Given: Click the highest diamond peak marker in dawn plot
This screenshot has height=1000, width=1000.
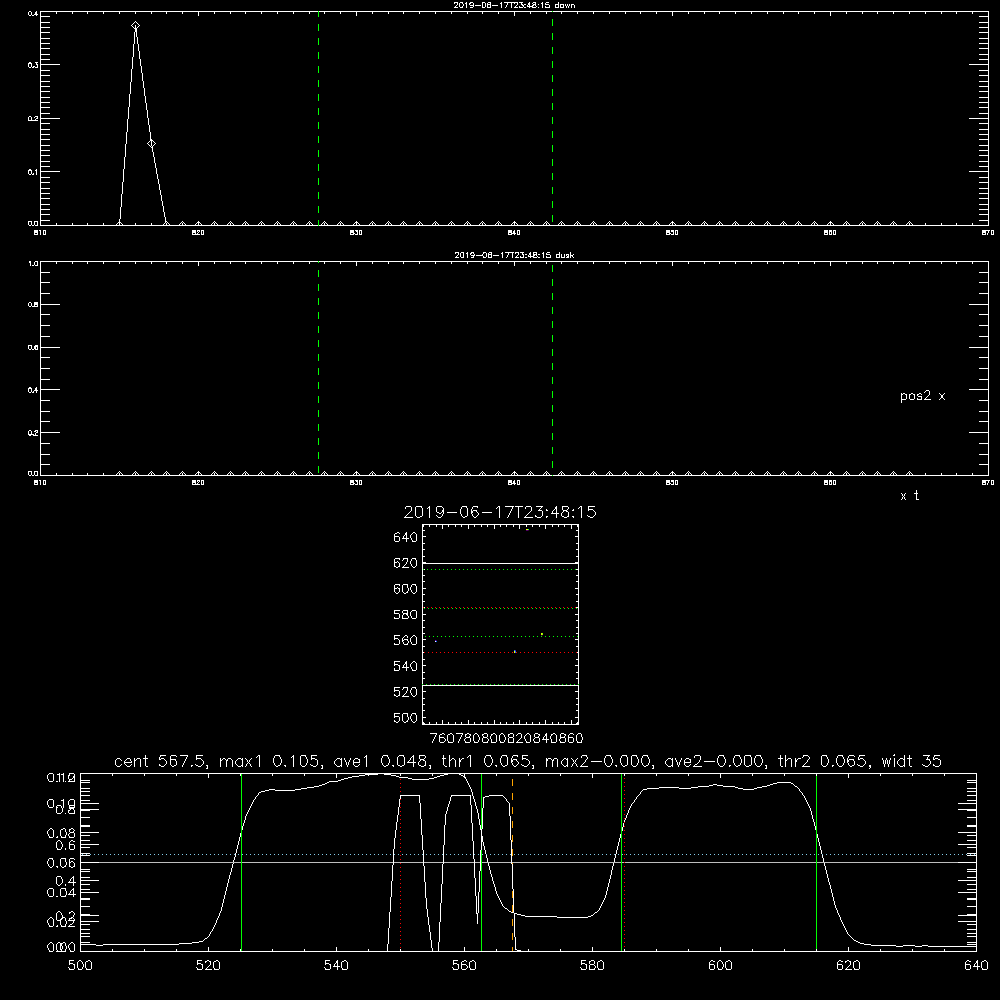Looking at the screenshot, I should point(135,26).
